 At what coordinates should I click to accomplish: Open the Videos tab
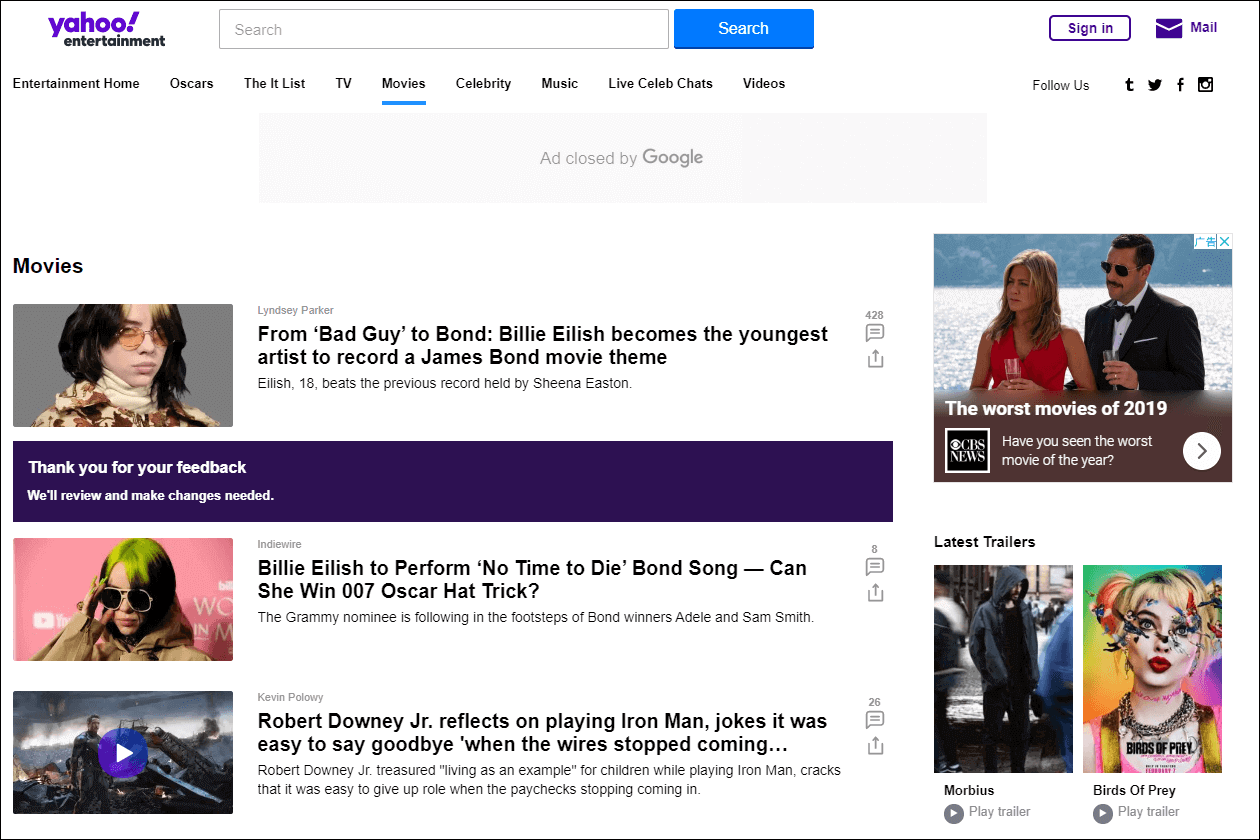point(764,84)
